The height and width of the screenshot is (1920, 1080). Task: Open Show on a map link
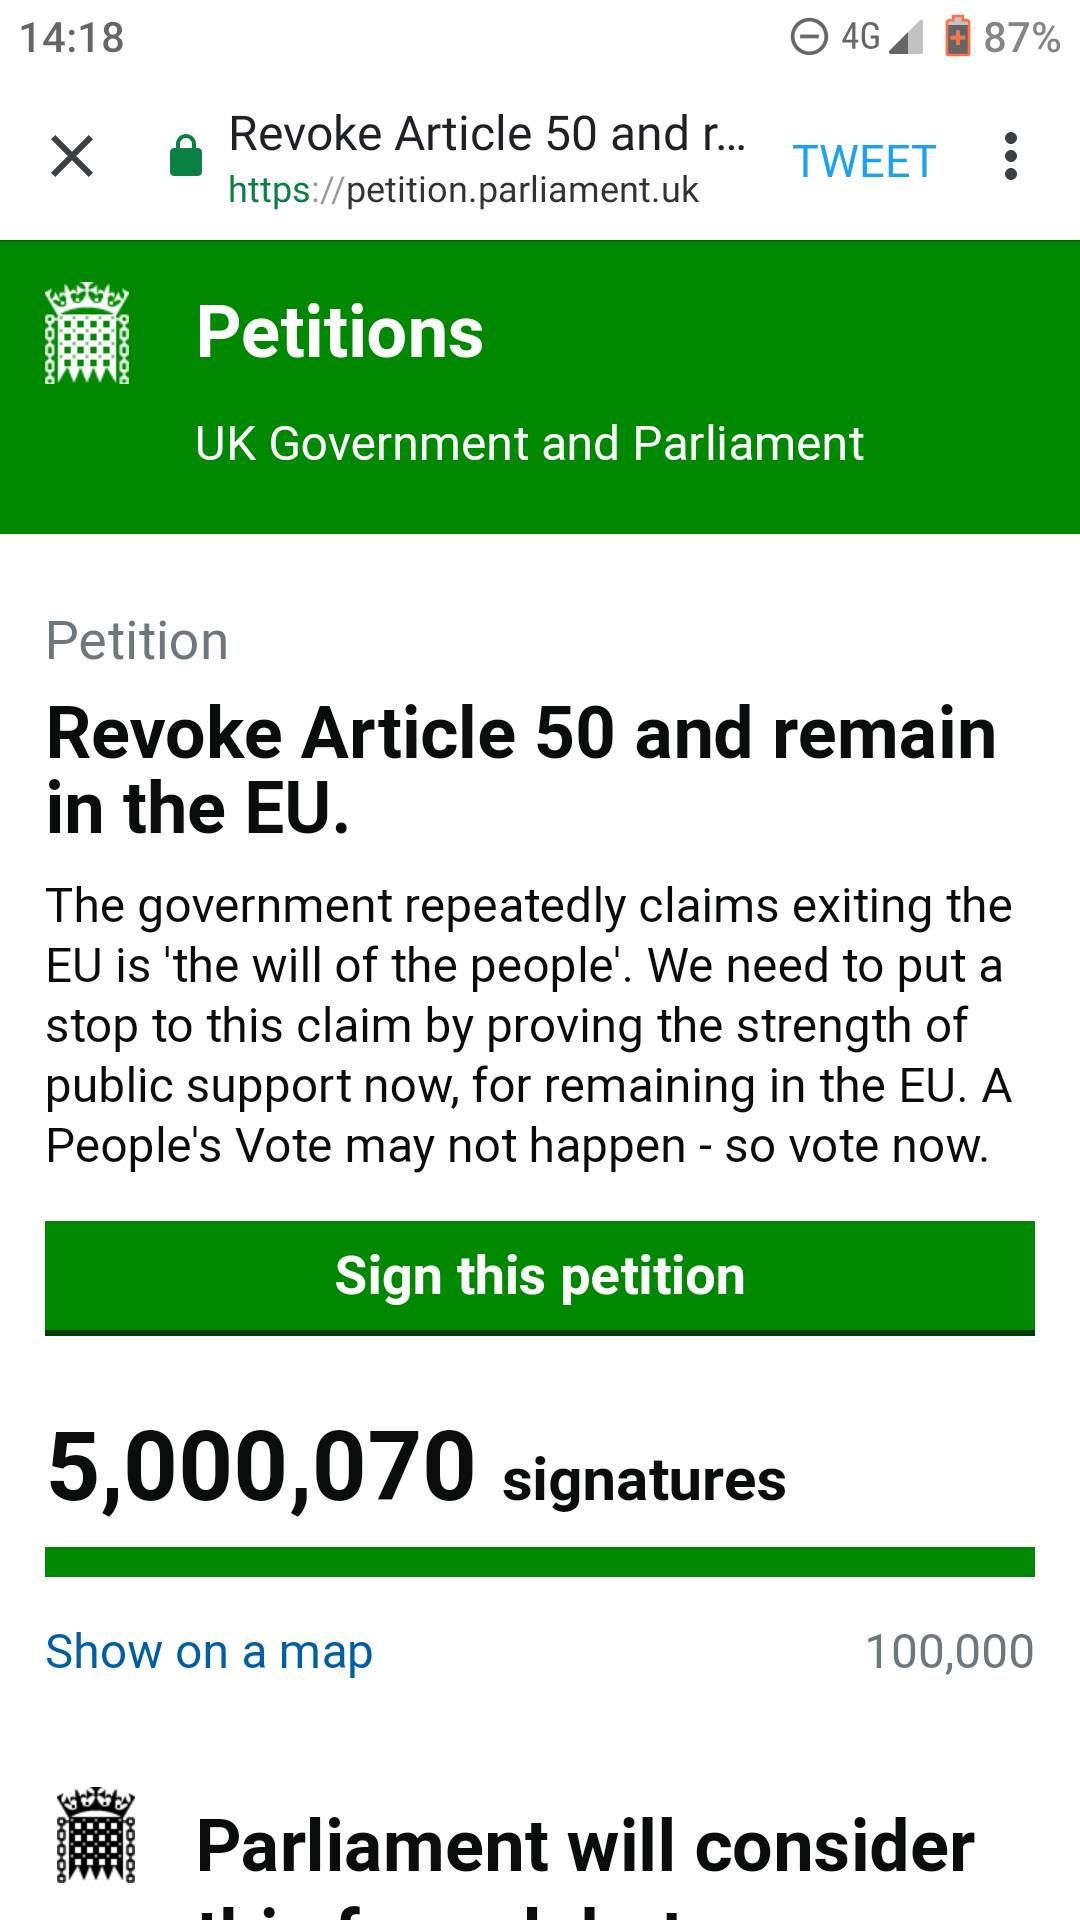point(209,1651)
